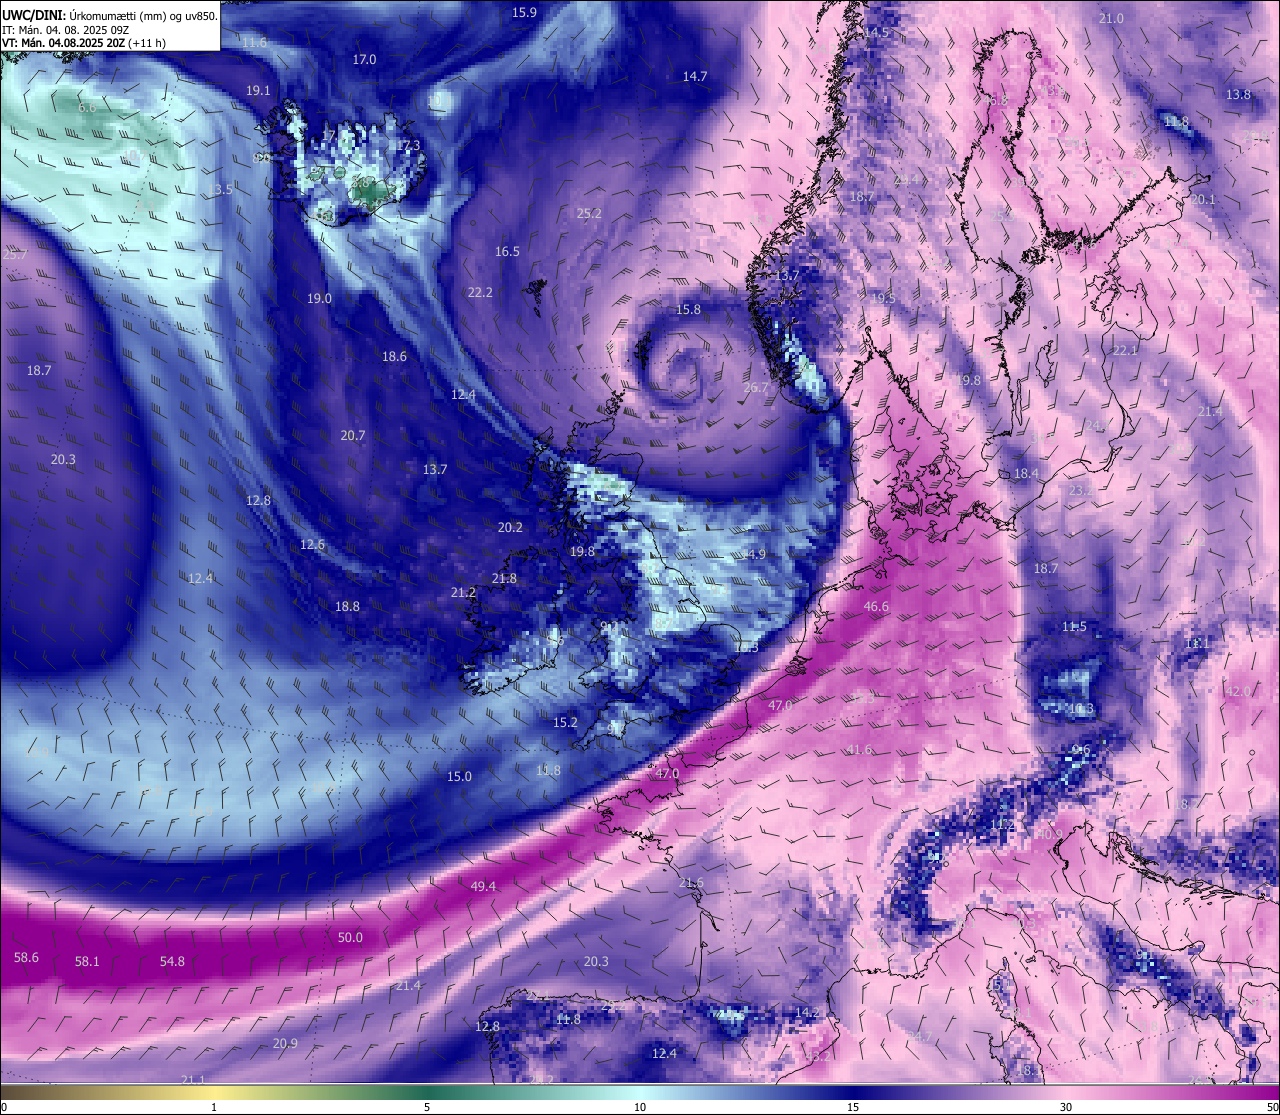Screen dimensions: 1280x1115
Task: Click the 20.2 value label
Action: [510, 527]
